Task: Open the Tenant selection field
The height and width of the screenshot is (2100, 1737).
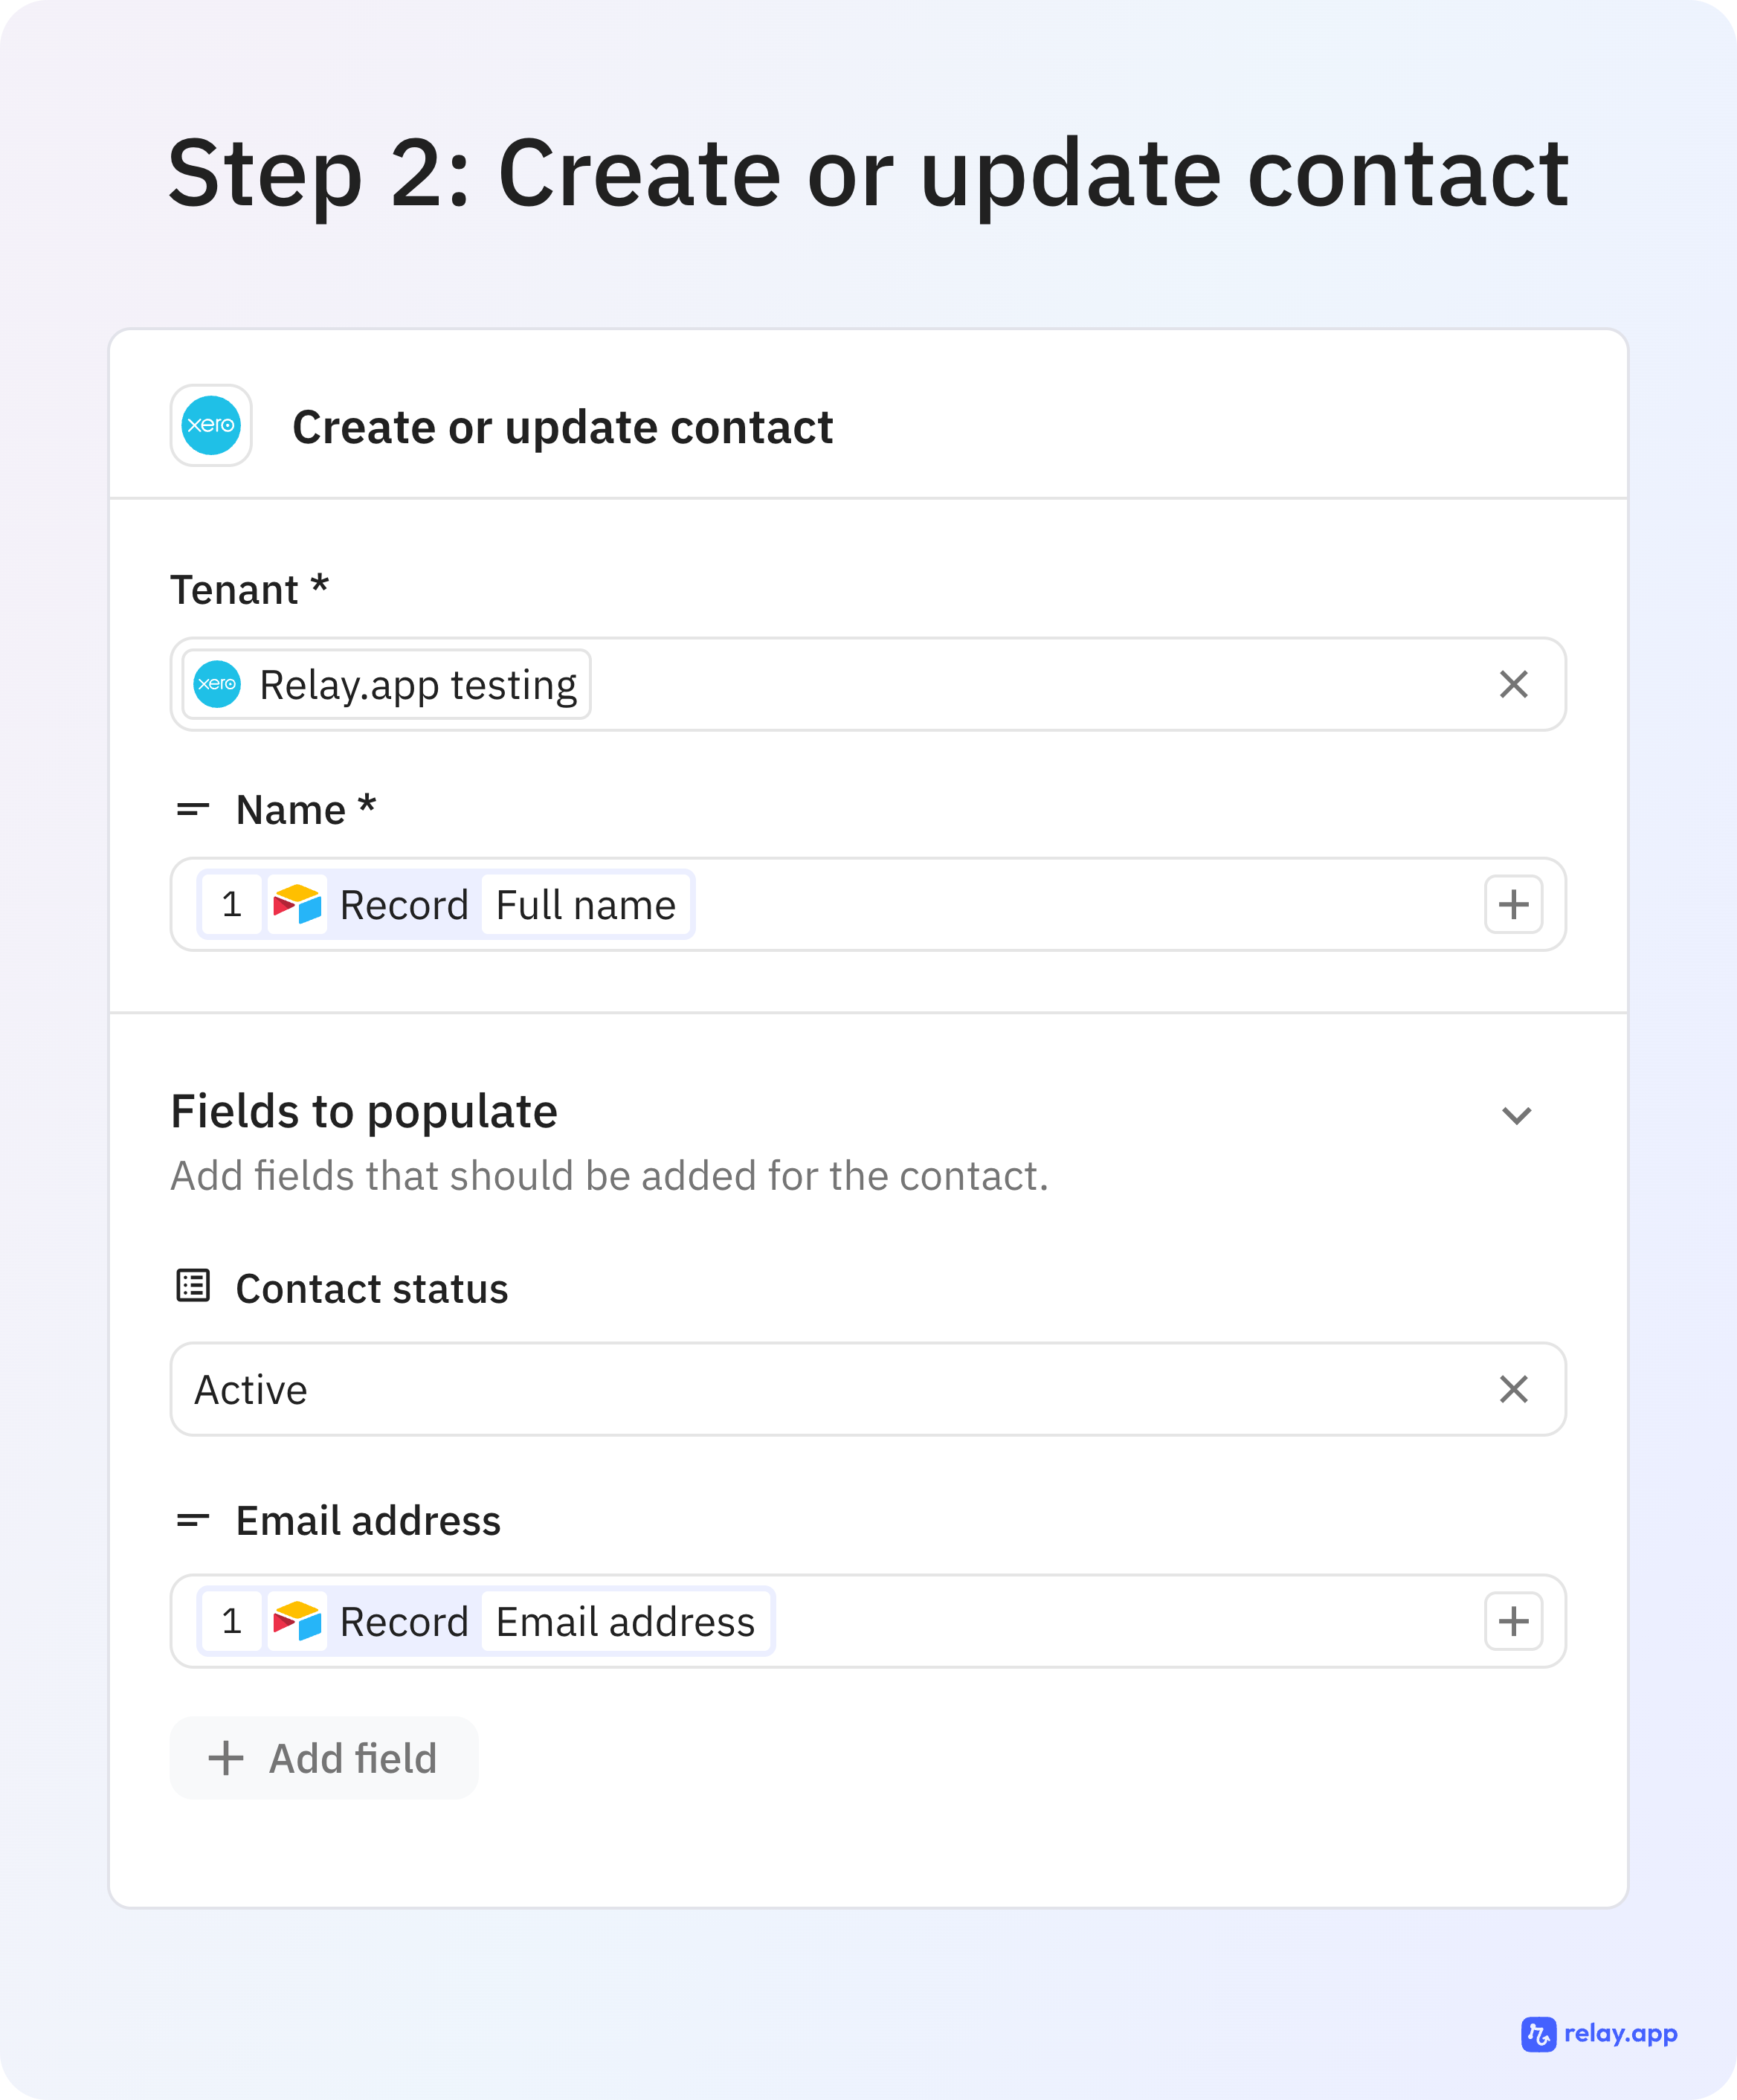Action: pyautogui.click(x=1000, y=684)
